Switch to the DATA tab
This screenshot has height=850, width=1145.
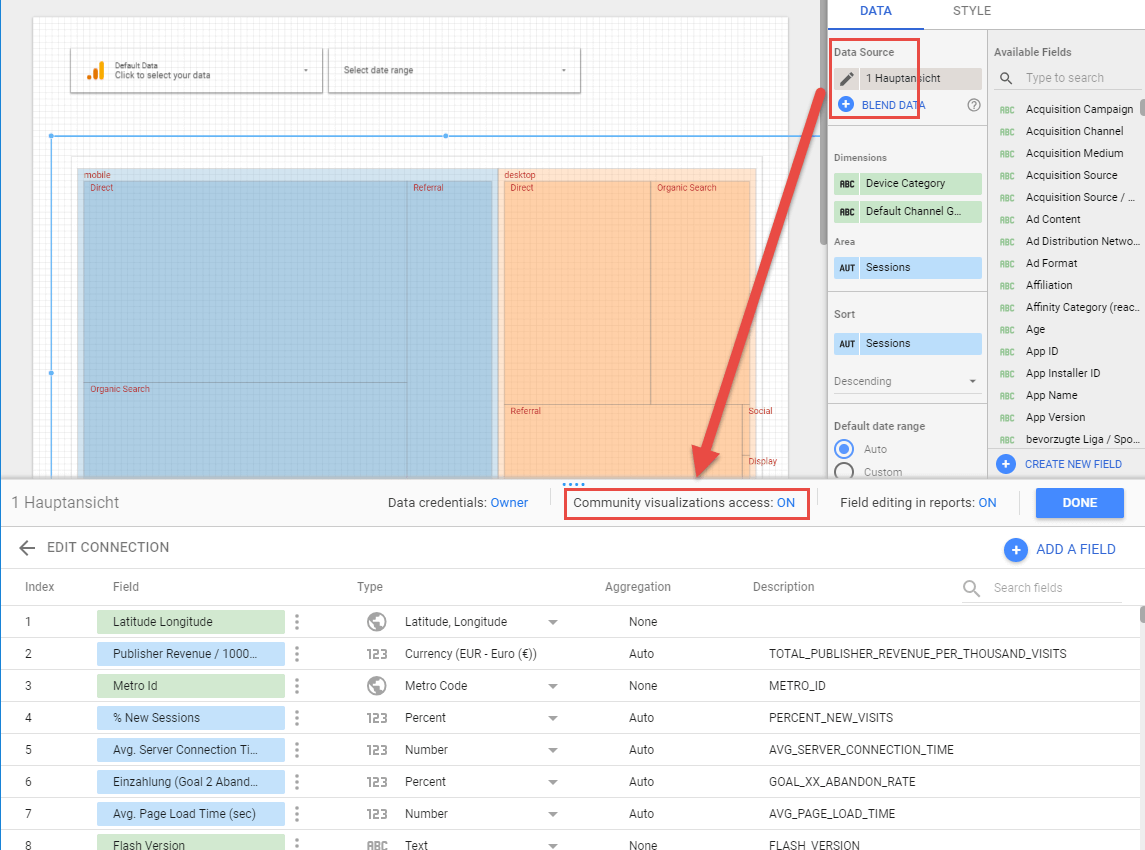[876, 11]
